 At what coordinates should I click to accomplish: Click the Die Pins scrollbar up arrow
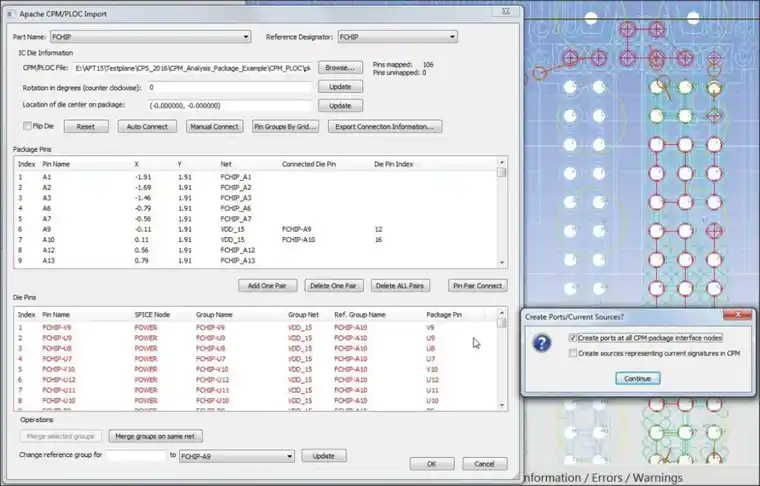(502, 313)
